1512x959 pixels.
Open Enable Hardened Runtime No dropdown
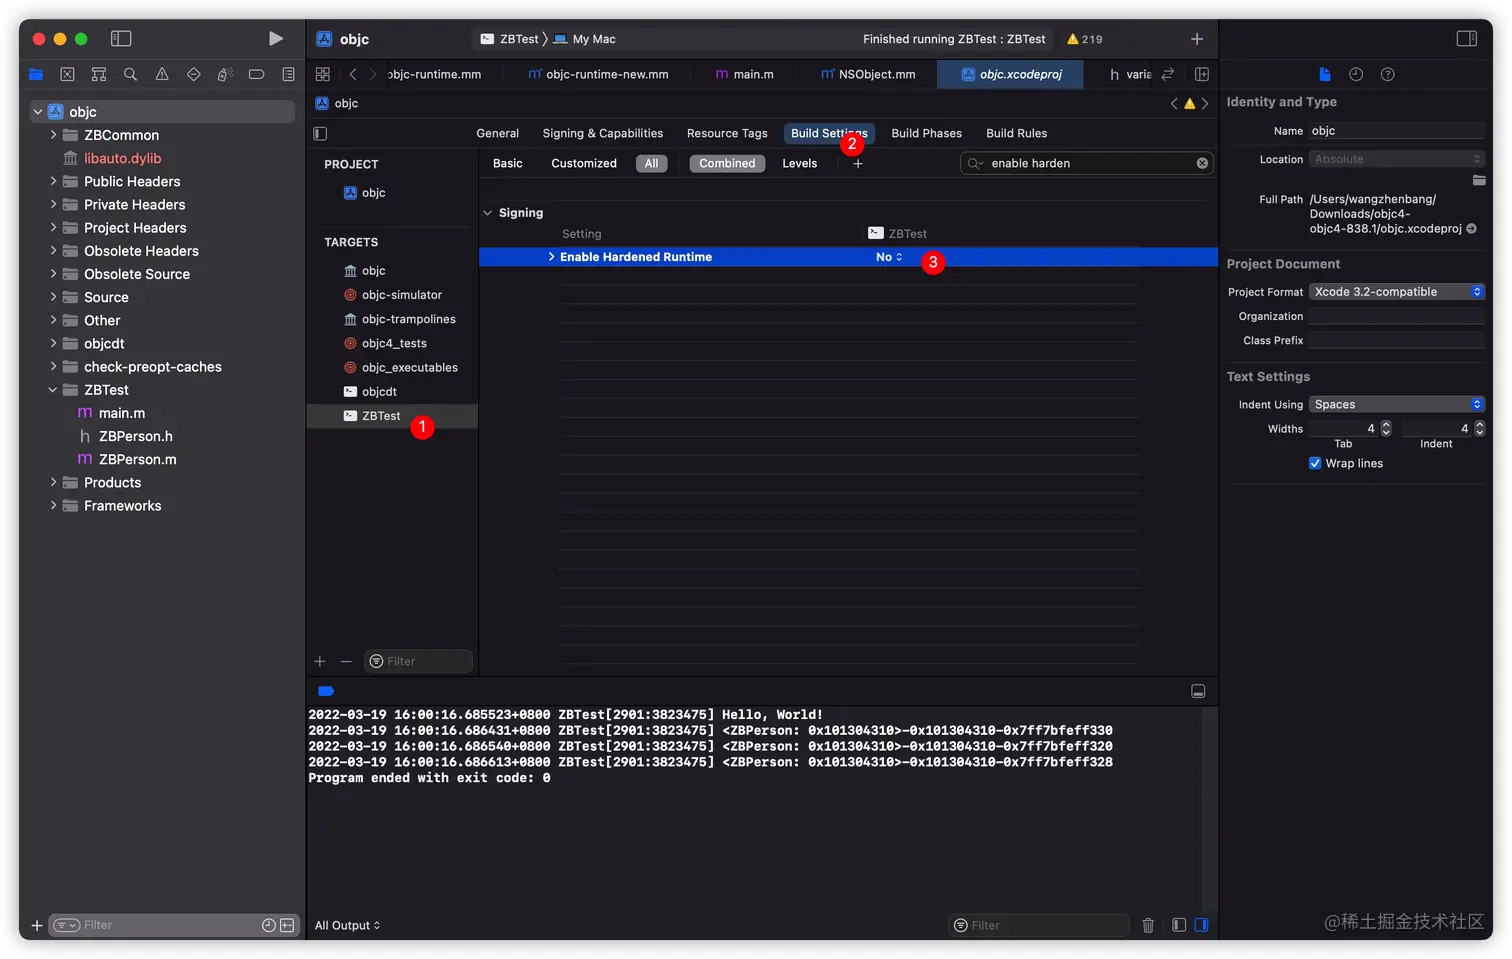point(889,257)
